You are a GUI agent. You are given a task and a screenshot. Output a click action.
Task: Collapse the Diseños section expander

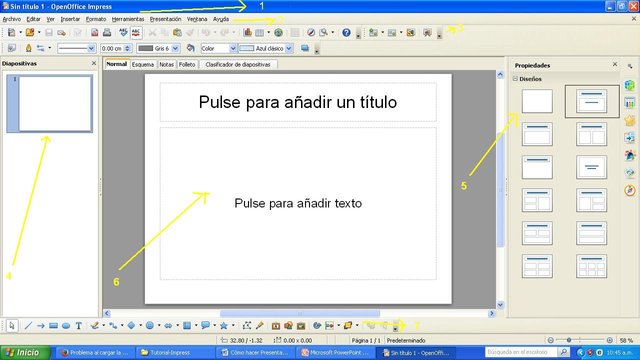click(515, 78)
